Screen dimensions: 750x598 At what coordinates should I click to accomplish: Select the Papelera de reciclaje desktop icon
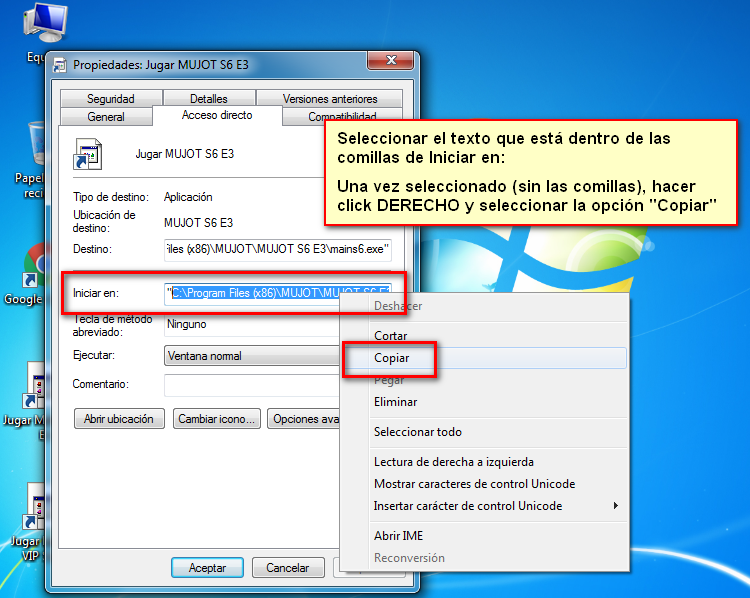pos(37,144)
